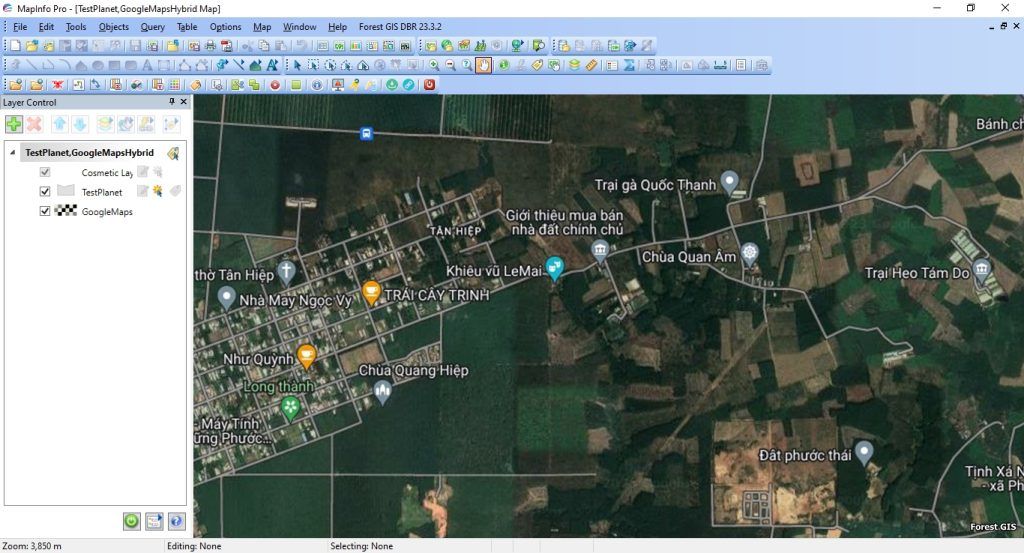Collapse the TestPlanet,GoogleMapsHybrid map tree
The width and height of the screenshot is (1024, 553).
[x=12, y=153]
